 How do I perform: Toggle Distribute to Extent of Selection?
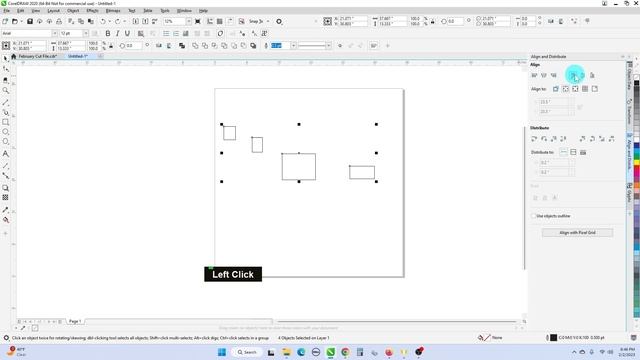pos(563,152)
